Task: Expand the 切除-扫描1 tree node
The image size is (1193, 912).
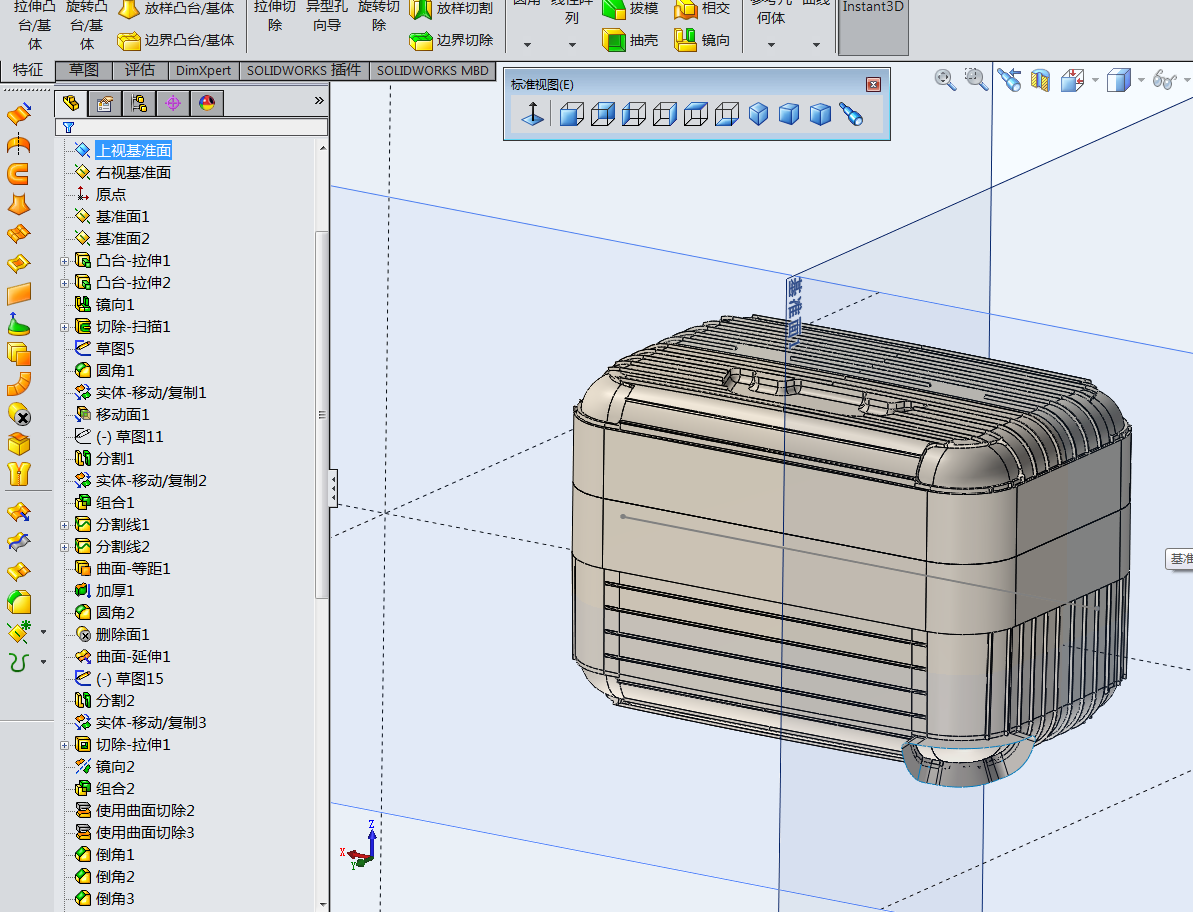Action: click(65, 327)
